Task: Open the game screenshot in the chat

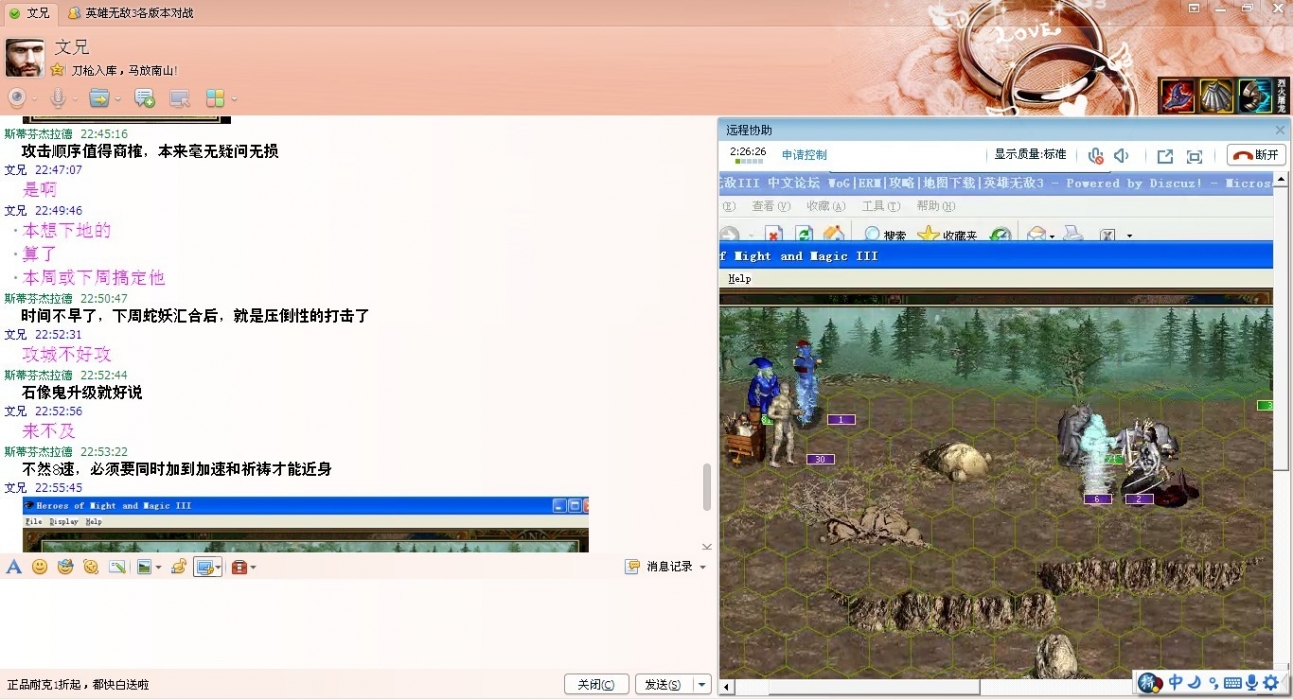Action: click(x=305, y=525)
